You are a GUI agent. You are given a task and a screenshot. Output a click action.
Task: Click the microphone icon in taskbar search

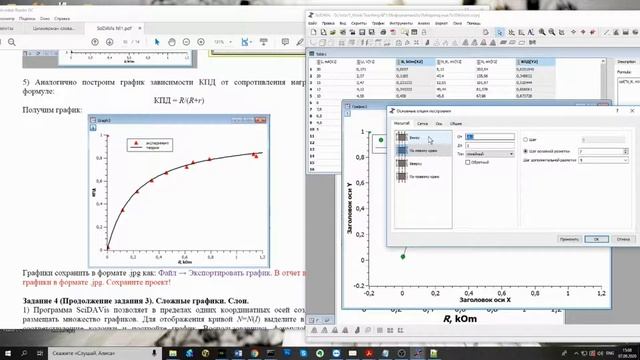click(x=154, y=353)
